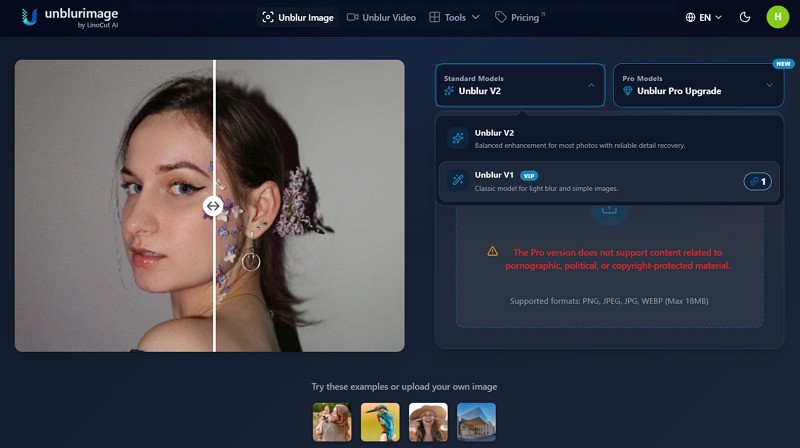Viewport: 800px width, 448px height.
Task: Select the Unblur V2 model option
Action: coord(609,139)
